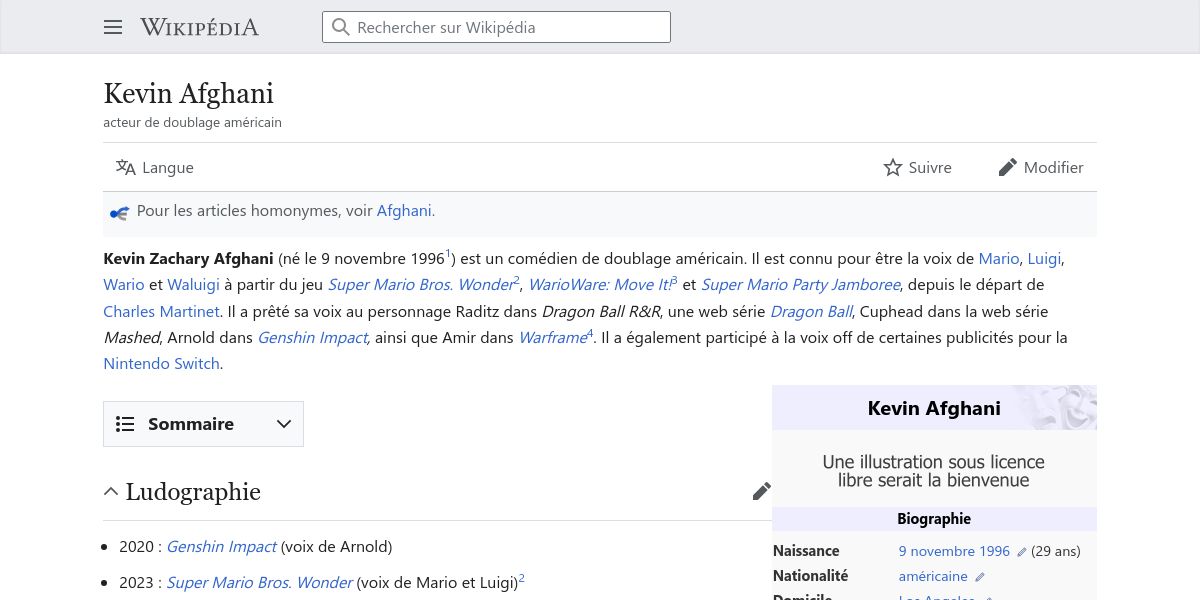Open Super Mario Bros. Wonder 2023 entry link
1200x600 pixels.
point(259,582)
